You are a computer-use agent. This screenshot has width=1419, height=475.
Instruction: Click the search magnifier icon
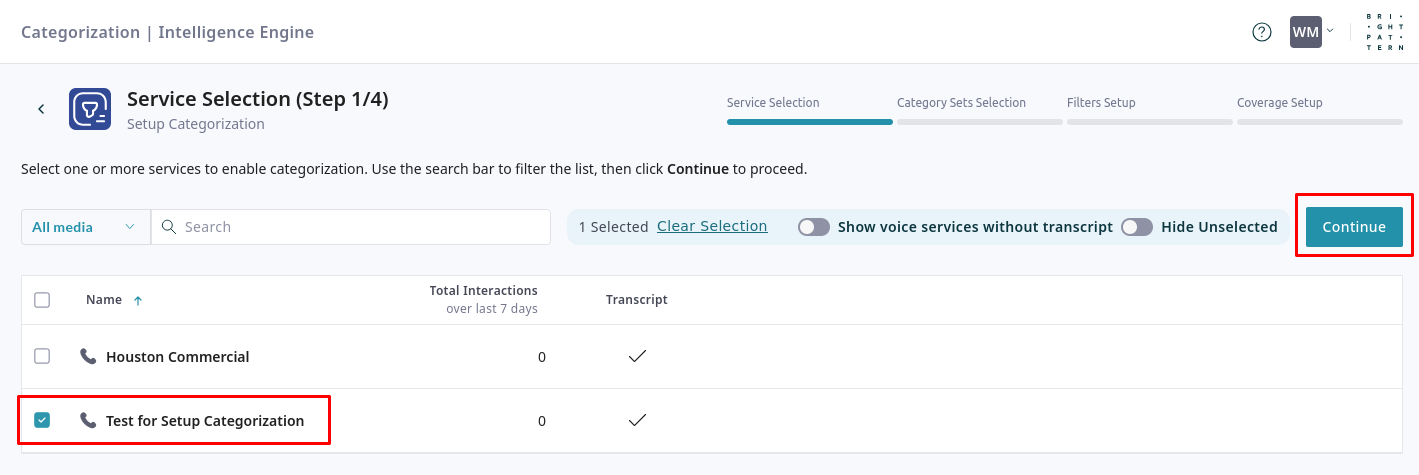pyautogui.click(x=169, y=227)
